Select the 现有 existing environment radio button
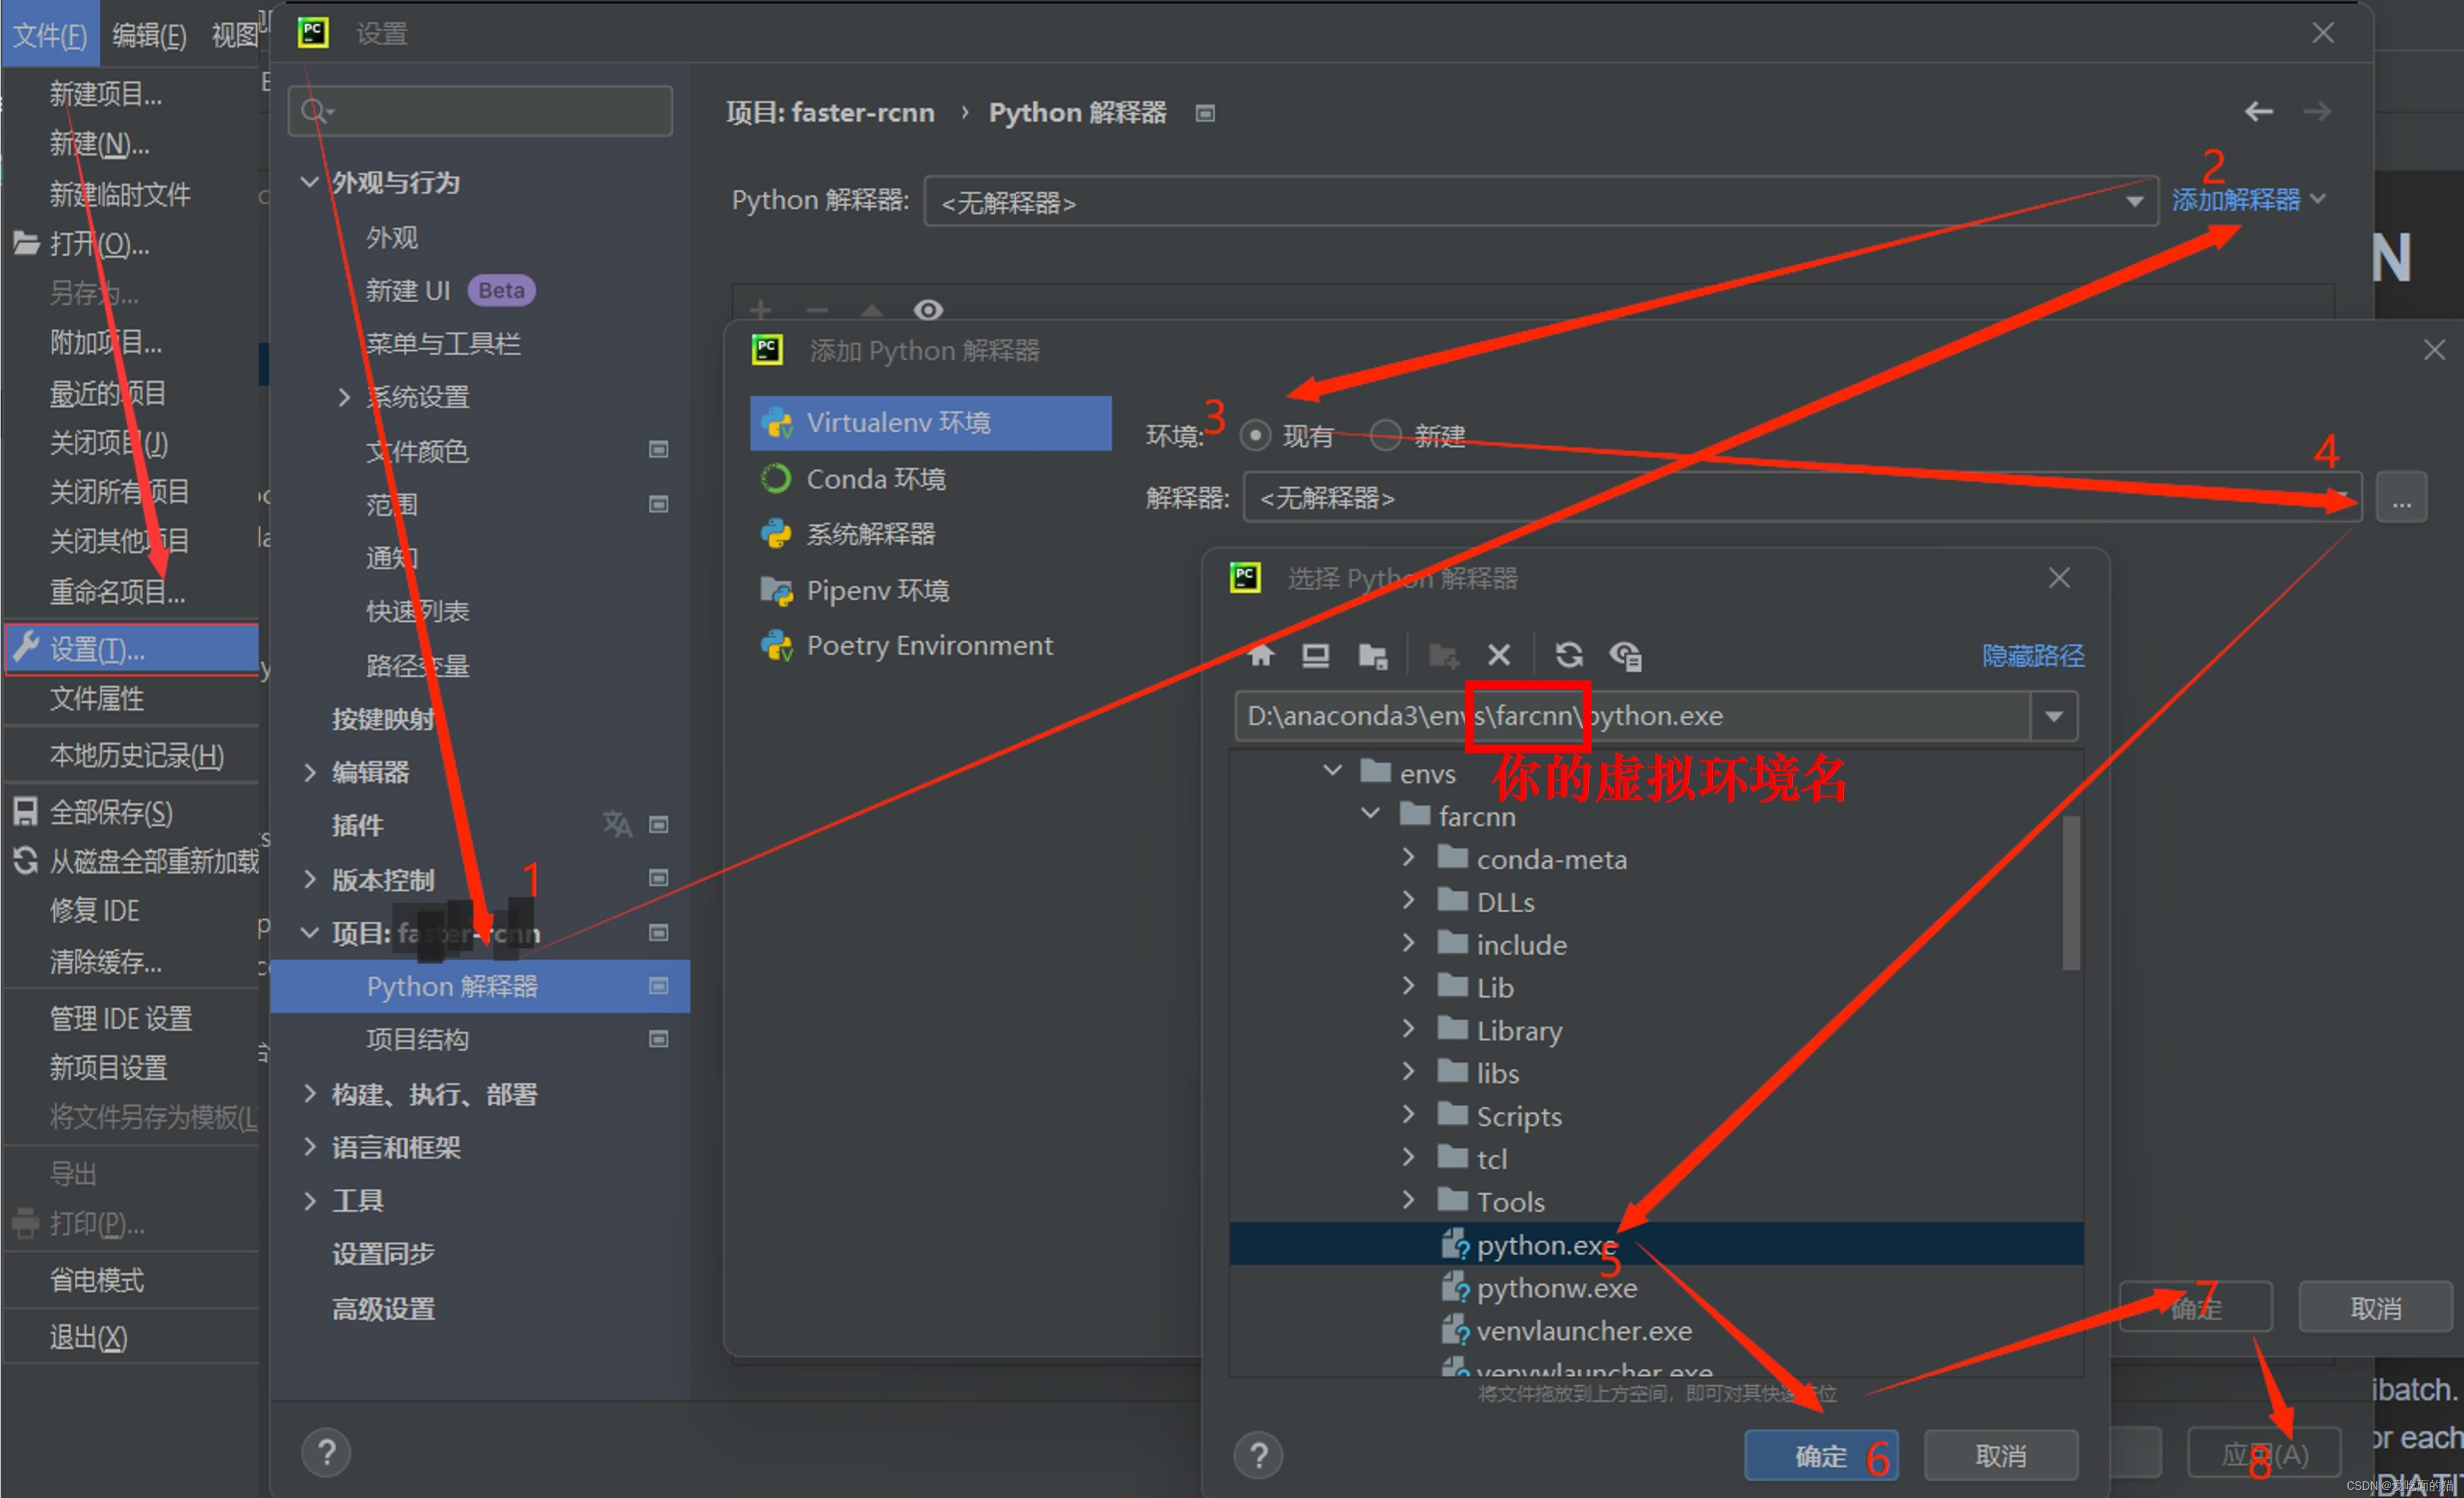The width and height of the screenshot is (2464, 1498). click(x=1255, y=435)
